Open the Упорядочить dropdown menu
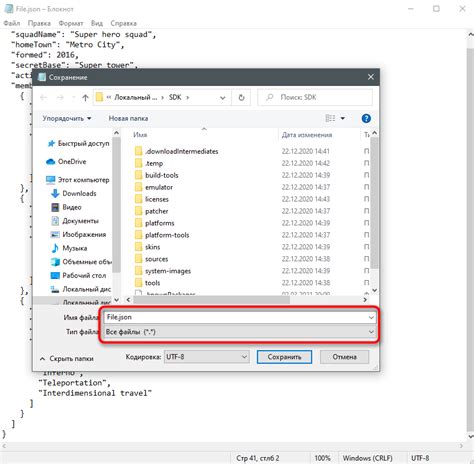This screenshot has width=474, height=464. (x=67, y=118)
